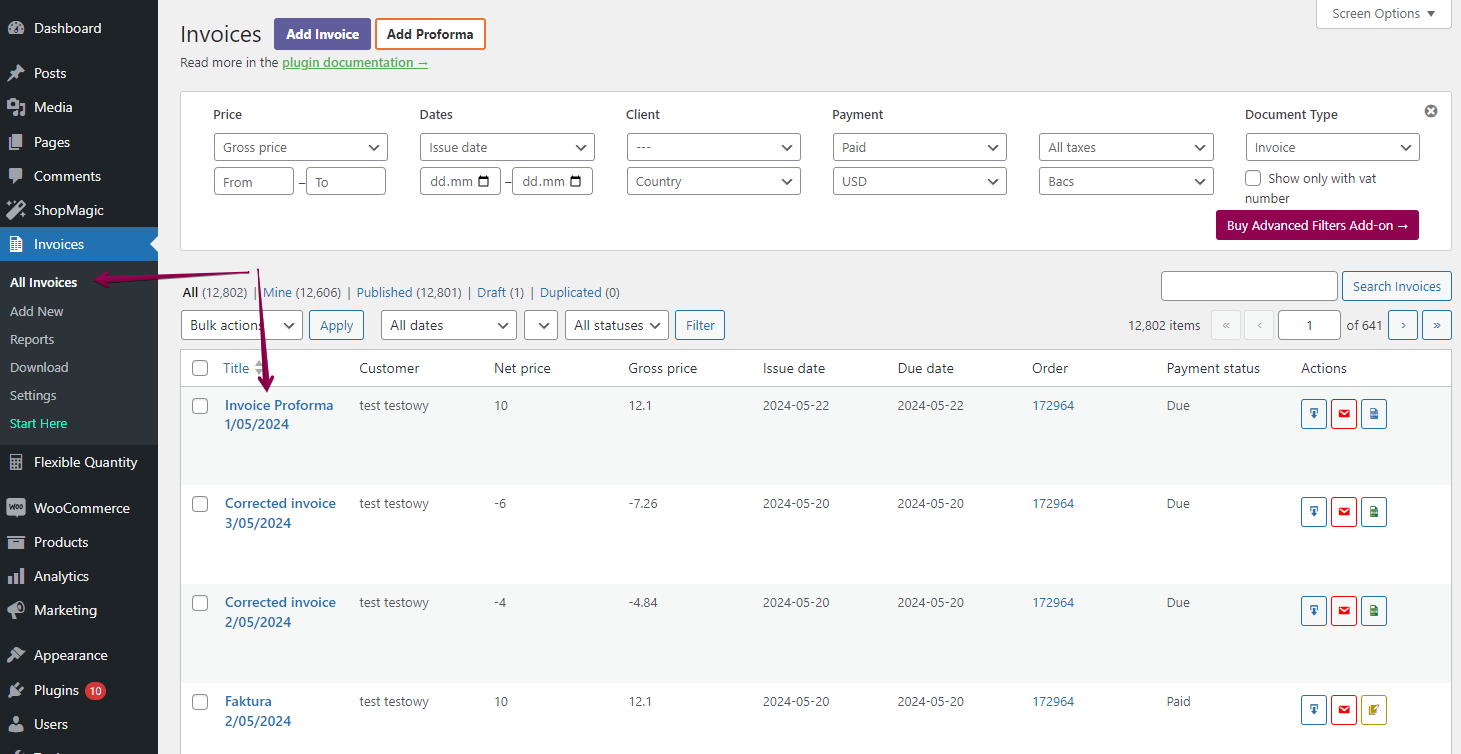The image size is (1461, 754).
Task: Expand the Bulk actions dropdown
Action: point(241,325)
